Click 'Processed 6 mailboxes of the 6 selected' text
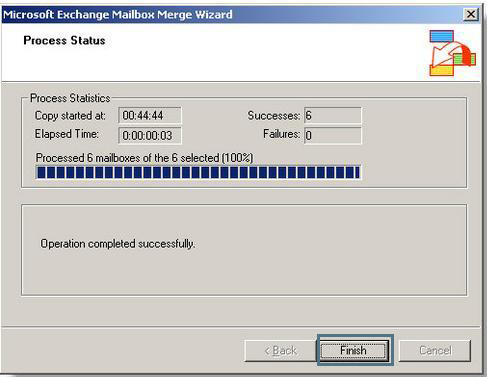 click(x=144, y=158)
